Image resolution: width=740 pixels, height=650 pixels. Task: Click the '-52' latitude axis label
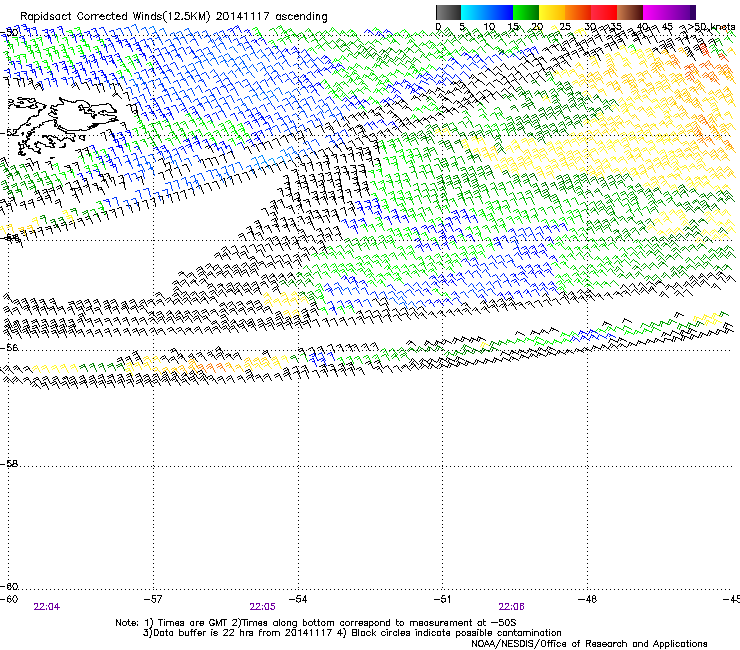(9, 133)
